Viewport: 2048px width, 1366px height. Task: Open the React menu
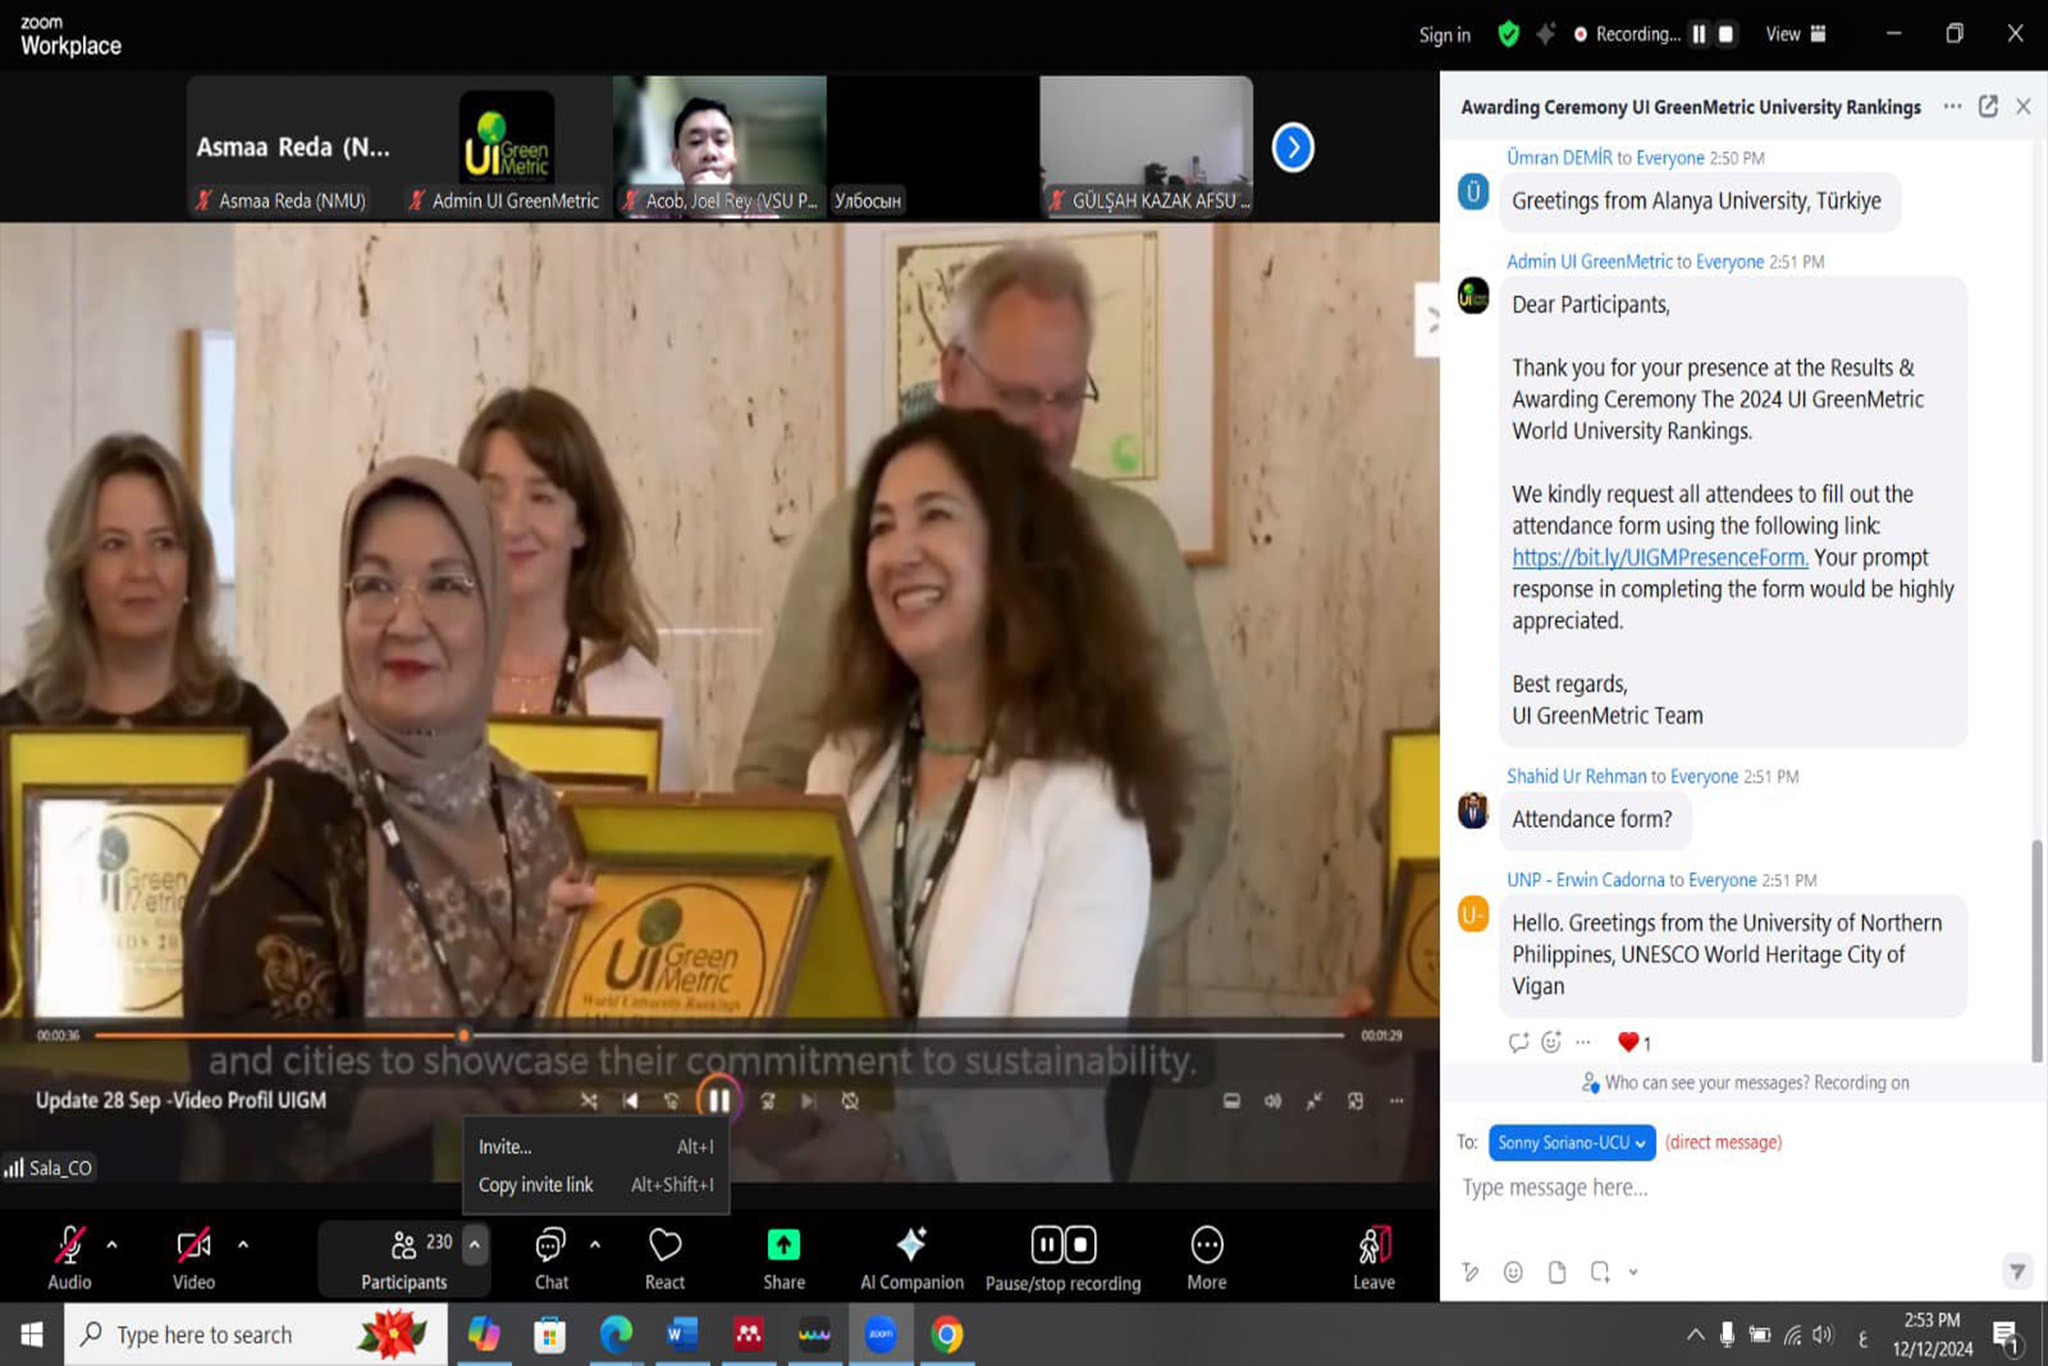click(665, 1257)
